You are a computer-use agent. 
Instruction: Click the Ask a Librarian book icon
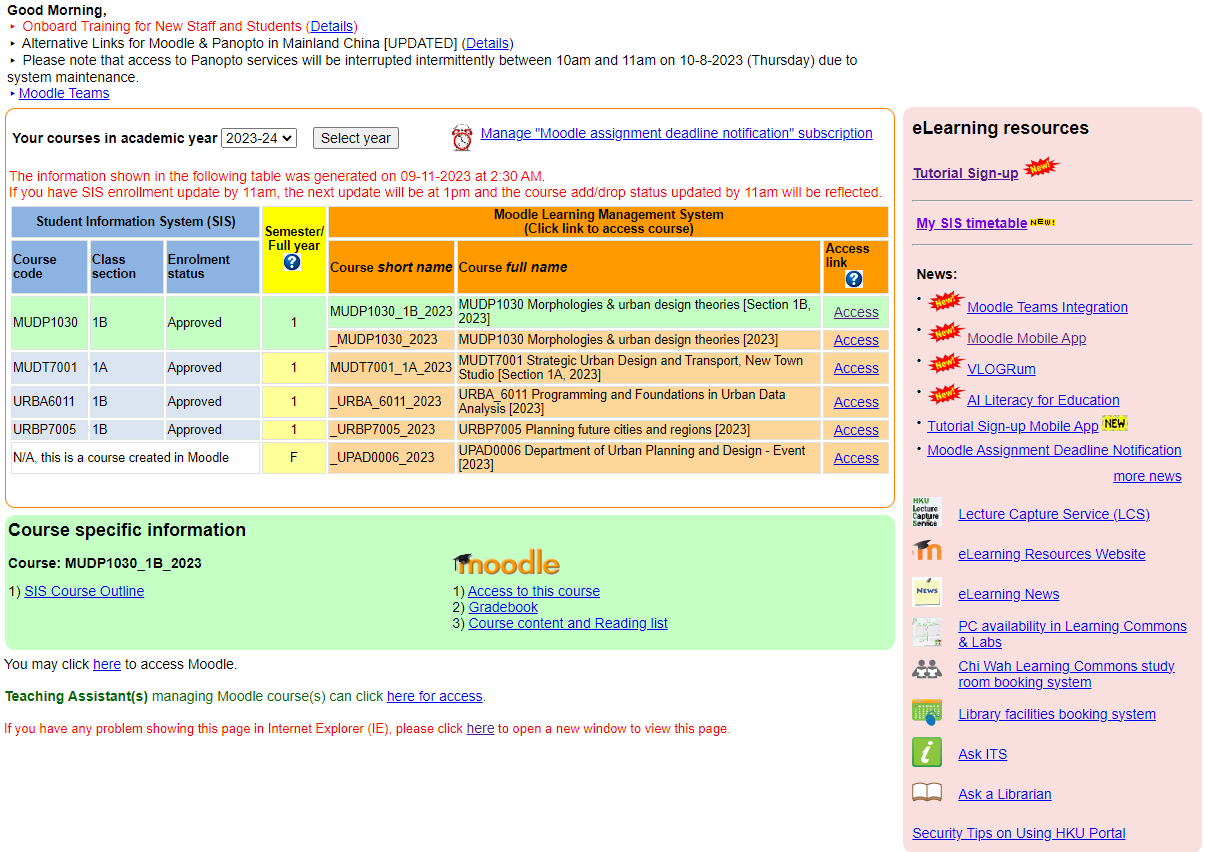926,792
